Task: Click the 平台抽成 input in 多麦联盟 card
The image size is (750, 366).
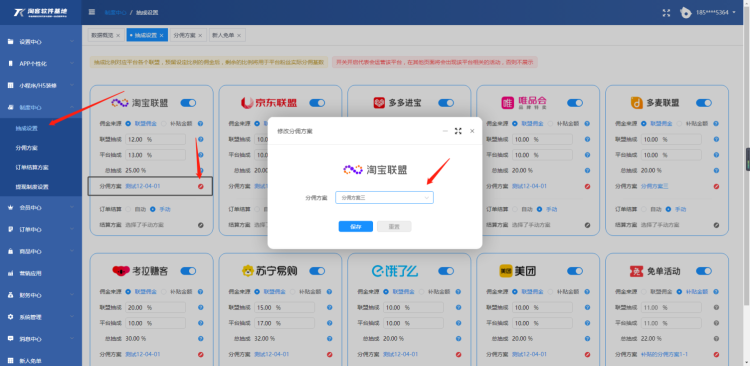Action: pyautogui.click(x=671, y=155)
